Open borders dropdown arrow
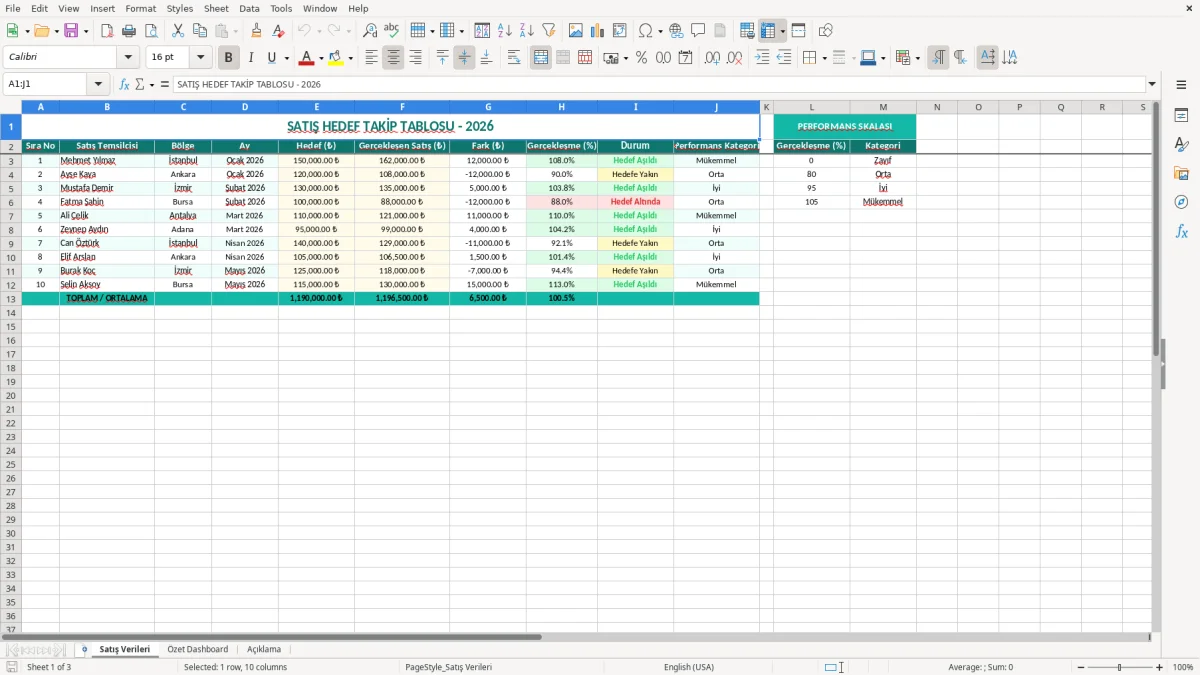Image resolution: width=1200 pixels, height=675 pixels. coord(824,58)
